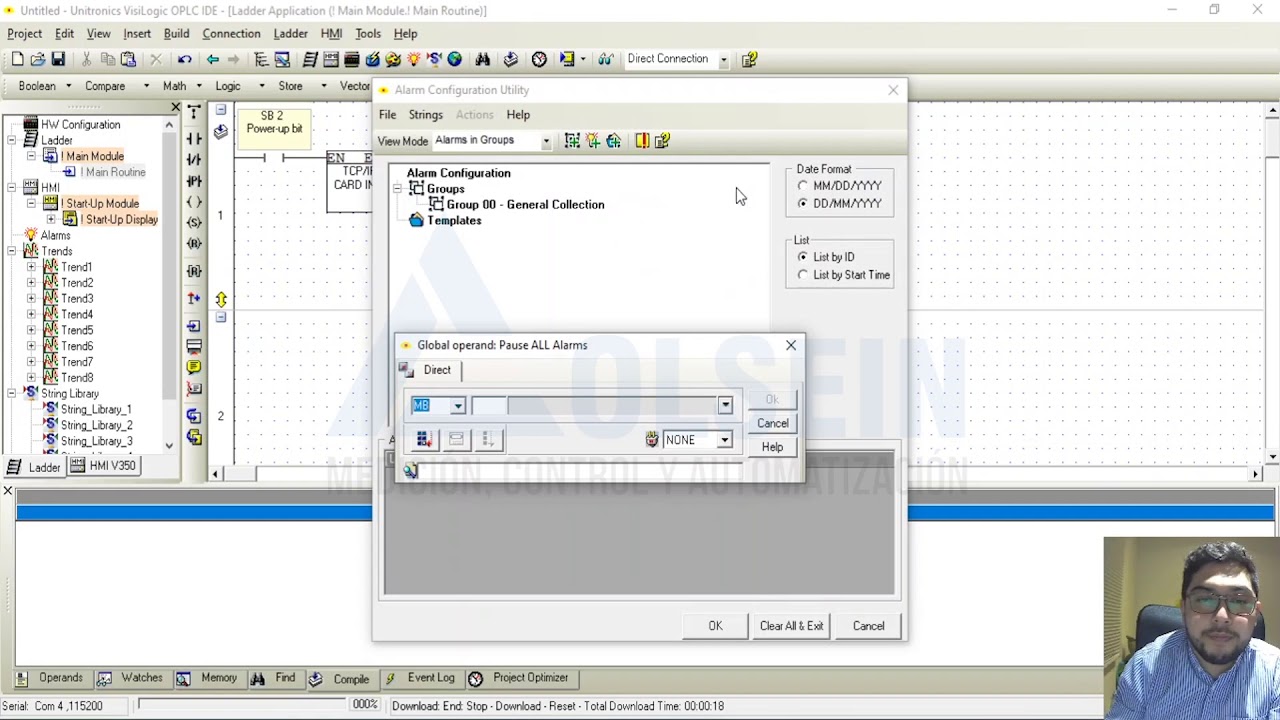Click Help in Global operand dialog
Image resolution: width=1280 pixels, height=720 pixels.
tap(772, 447)
